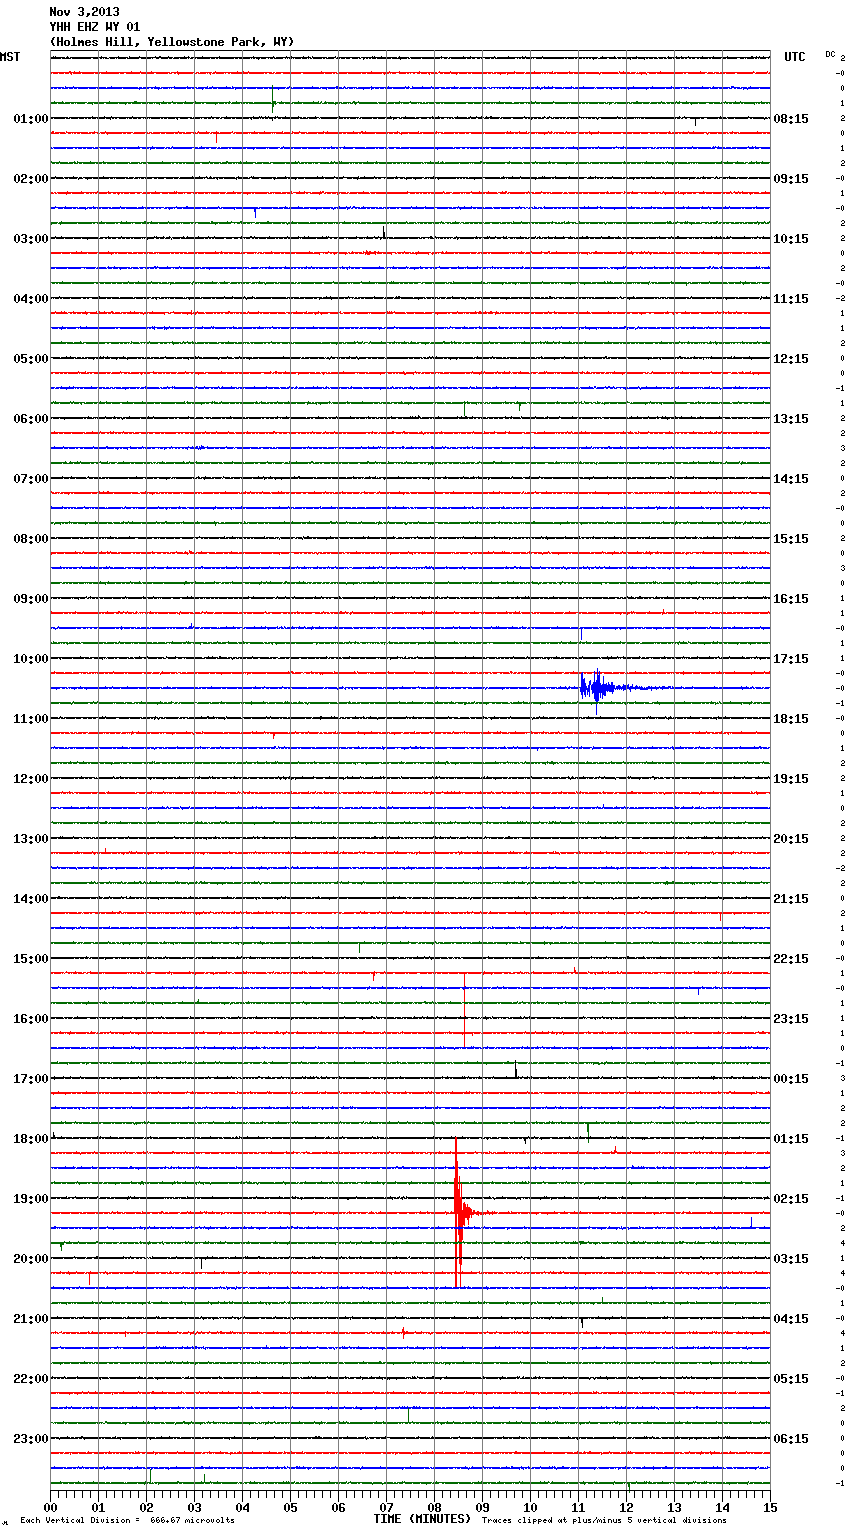Click the 18:15 UTC time label
850x1534 pixels.
tap(791, 719)
